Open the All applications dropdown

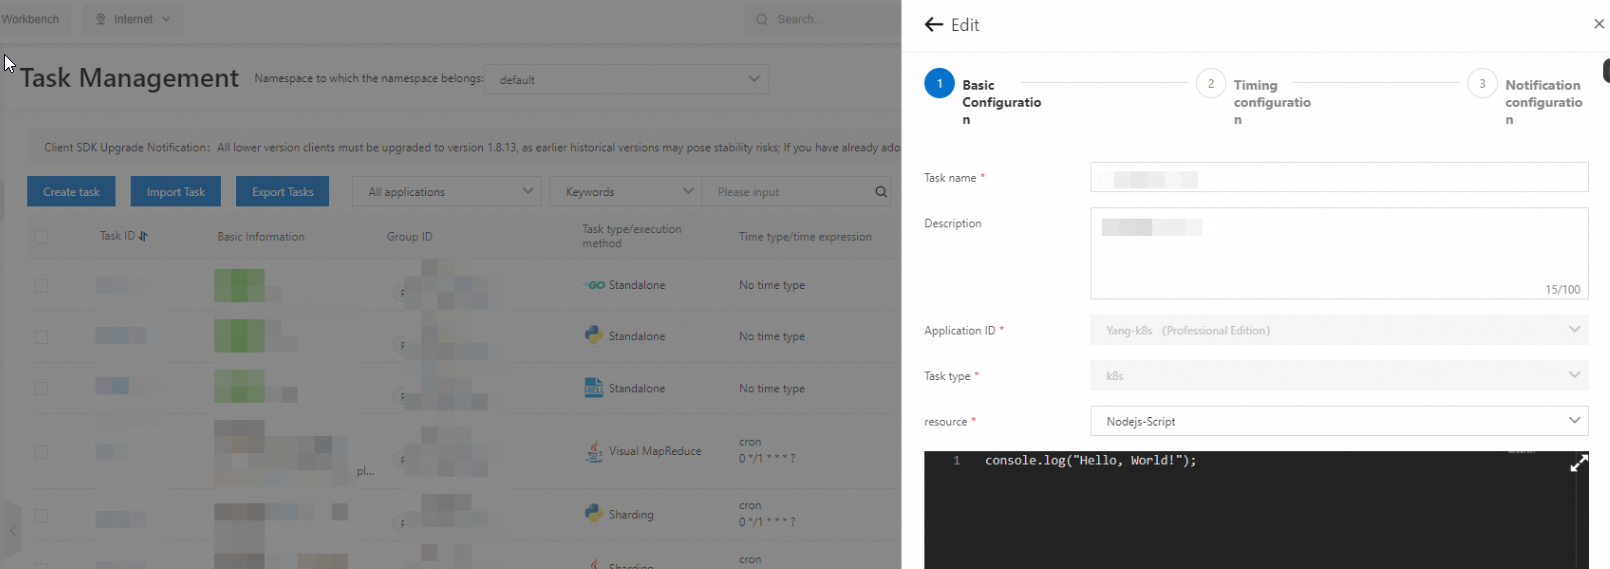pos(447,192)
